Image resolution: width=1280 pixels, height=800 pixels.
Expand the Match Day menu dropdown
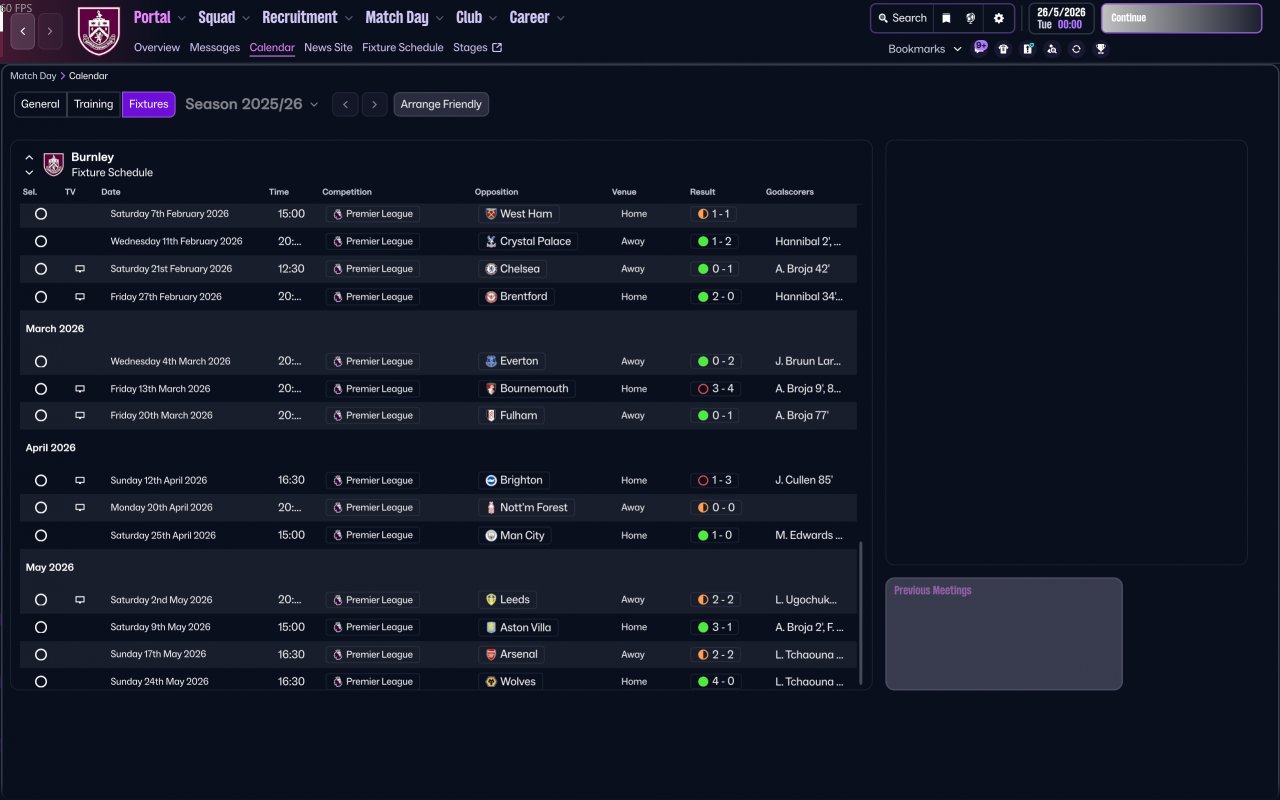point(440,18)
